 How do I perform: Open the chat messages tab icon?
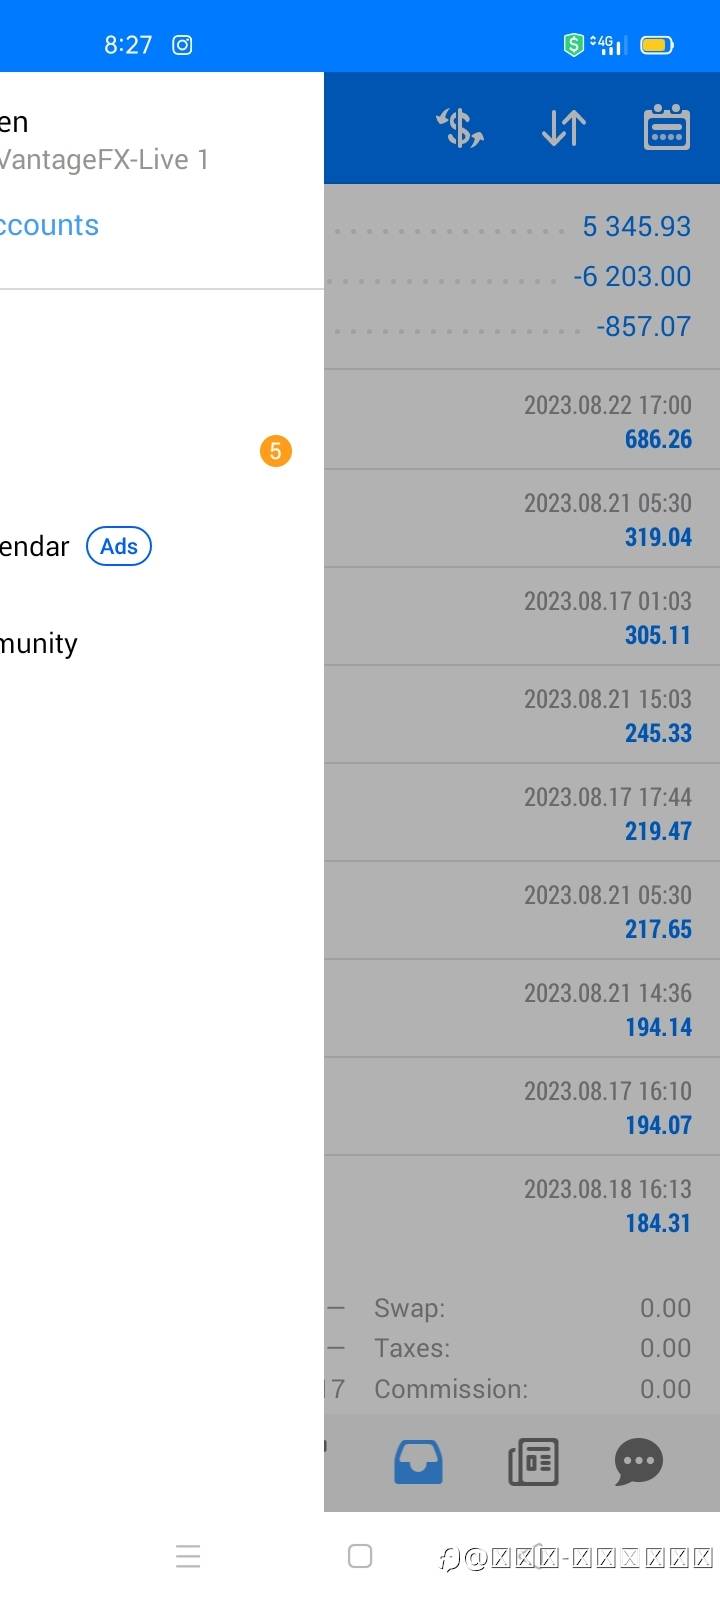tap(639, 1462)
